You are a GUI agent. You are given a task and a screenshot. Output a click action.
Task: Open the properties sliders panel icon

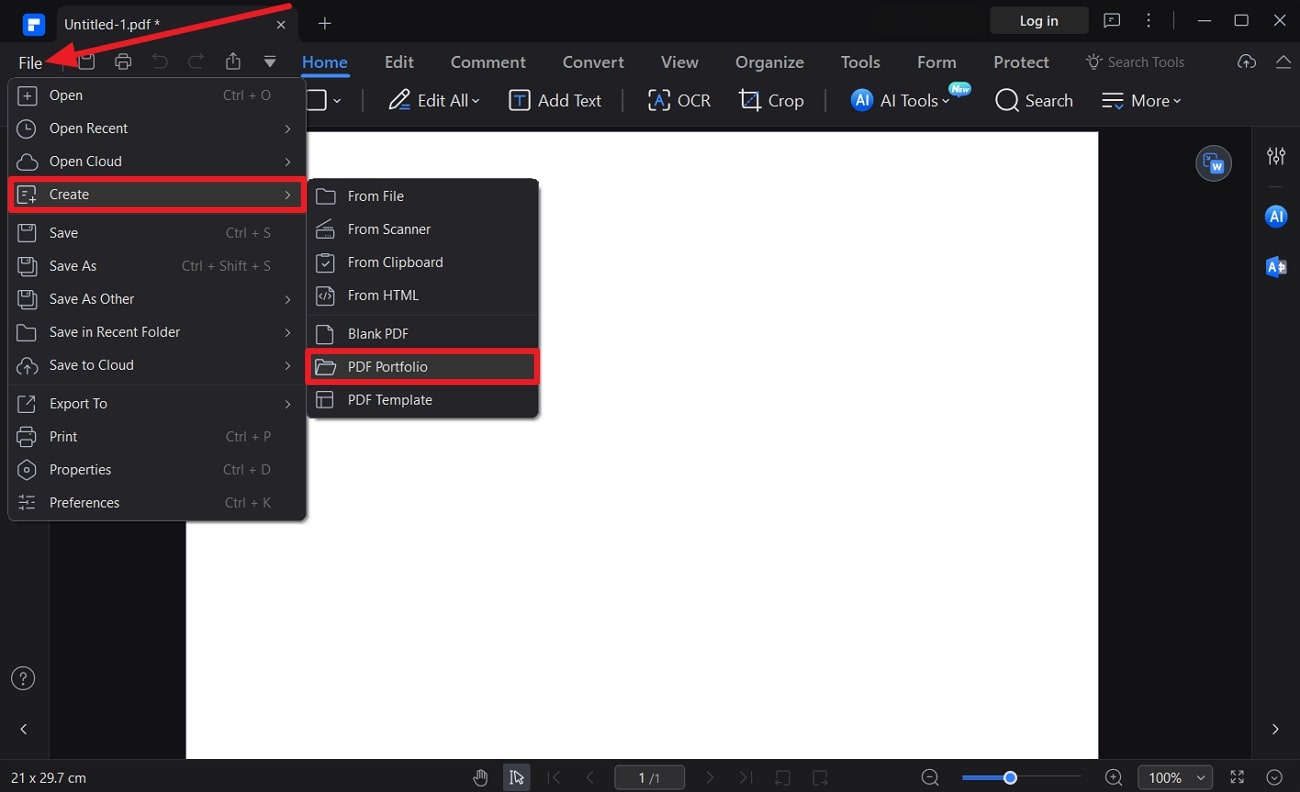[1276, 156]
